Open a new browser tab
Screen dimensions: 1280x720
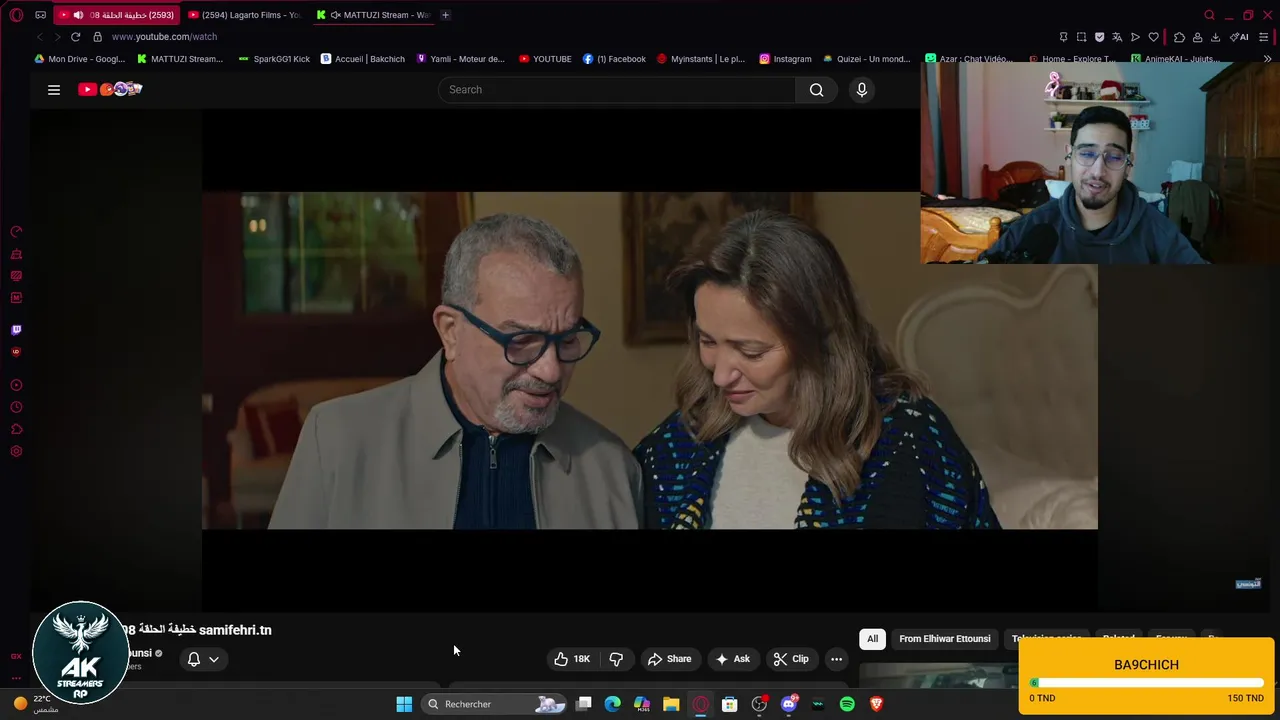point(445,15)
